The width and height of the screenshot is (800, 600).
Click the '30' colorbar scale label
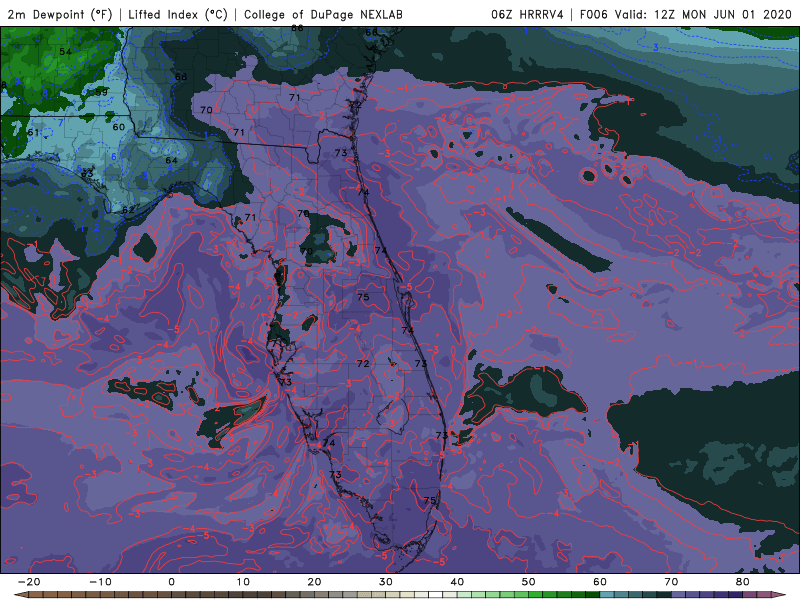point(386,582)
